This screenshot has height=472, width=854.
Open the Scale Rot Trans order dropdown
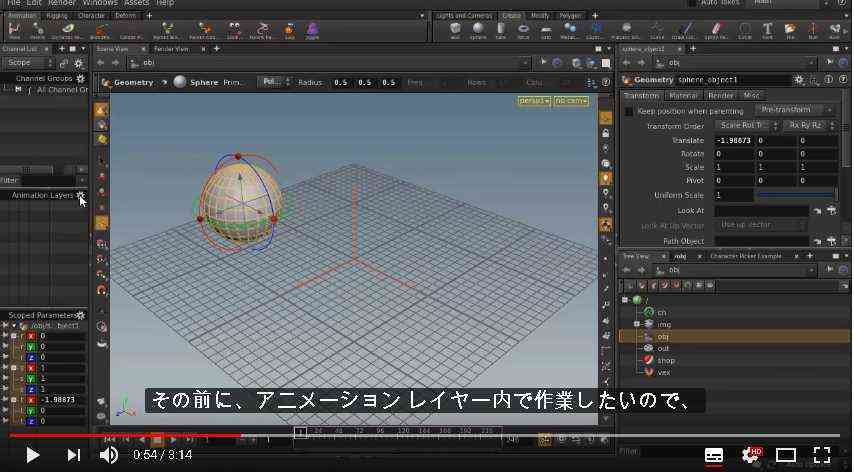(746, 125)
